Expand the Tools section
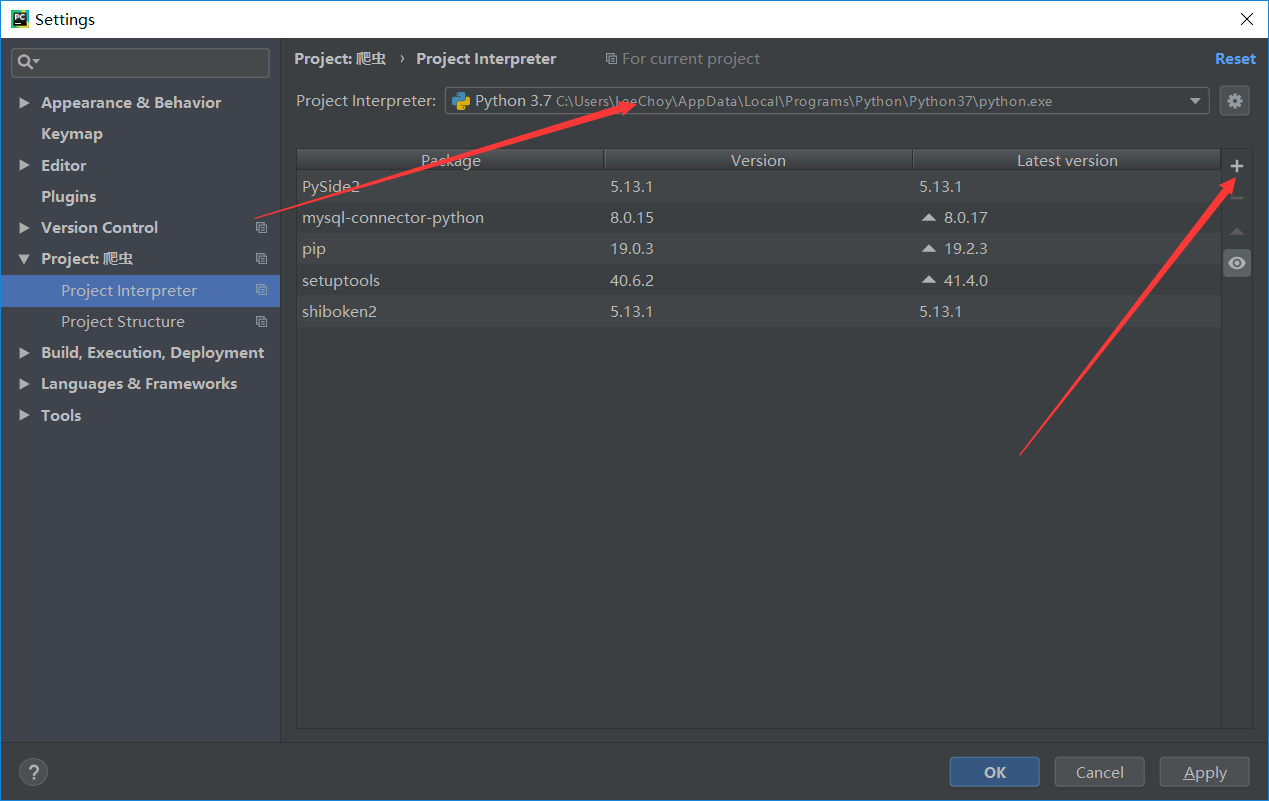Viewport: 1269px width, 801px height. 24,415
